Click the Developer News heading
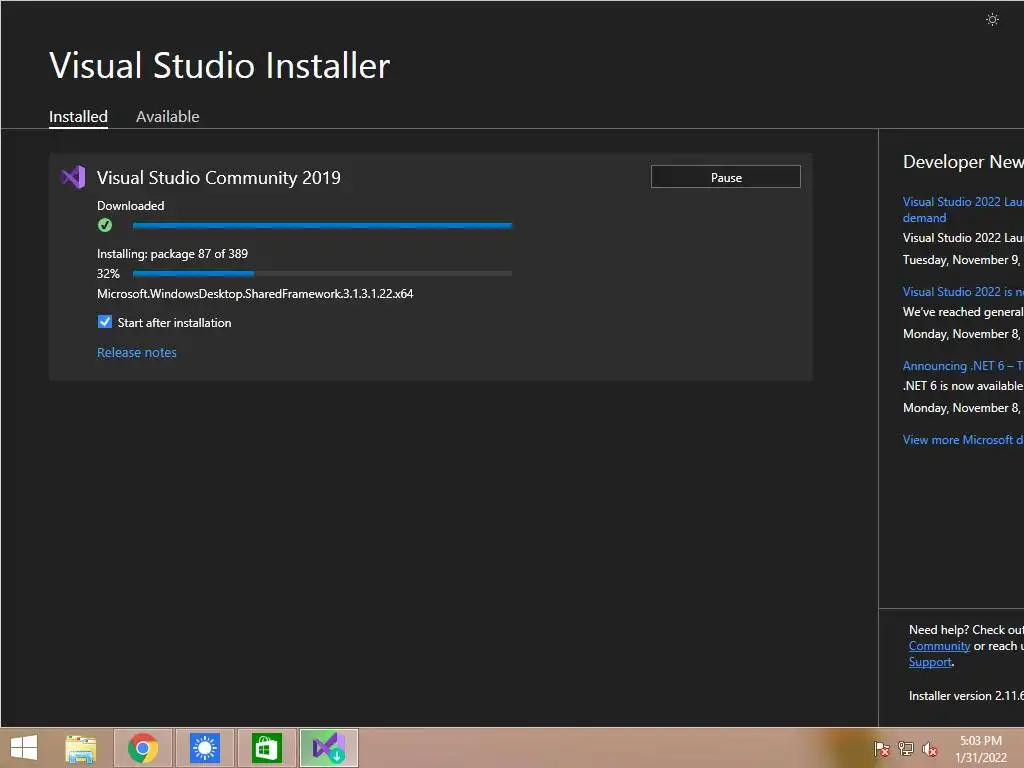1024x768 pixels. 963,162
